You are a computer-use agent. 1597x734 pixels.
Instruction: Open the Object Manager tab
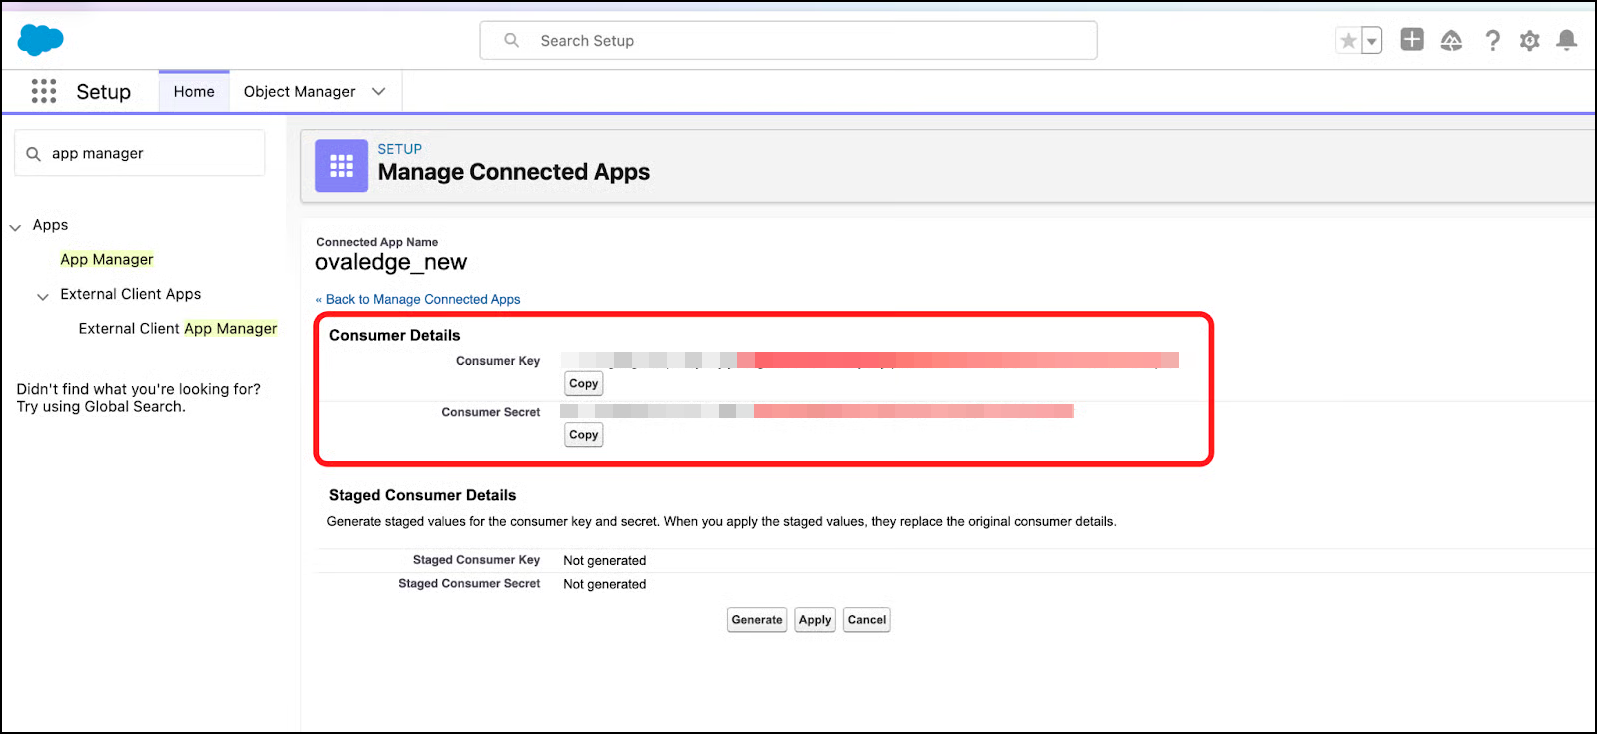click(x=299, y=91)
